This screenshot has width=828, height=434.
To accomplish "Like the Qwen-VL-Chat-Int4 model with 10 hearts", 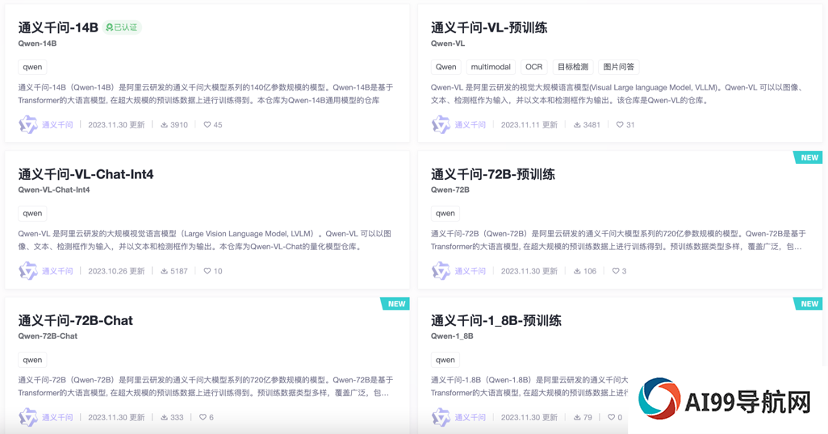I will (207, 271).
